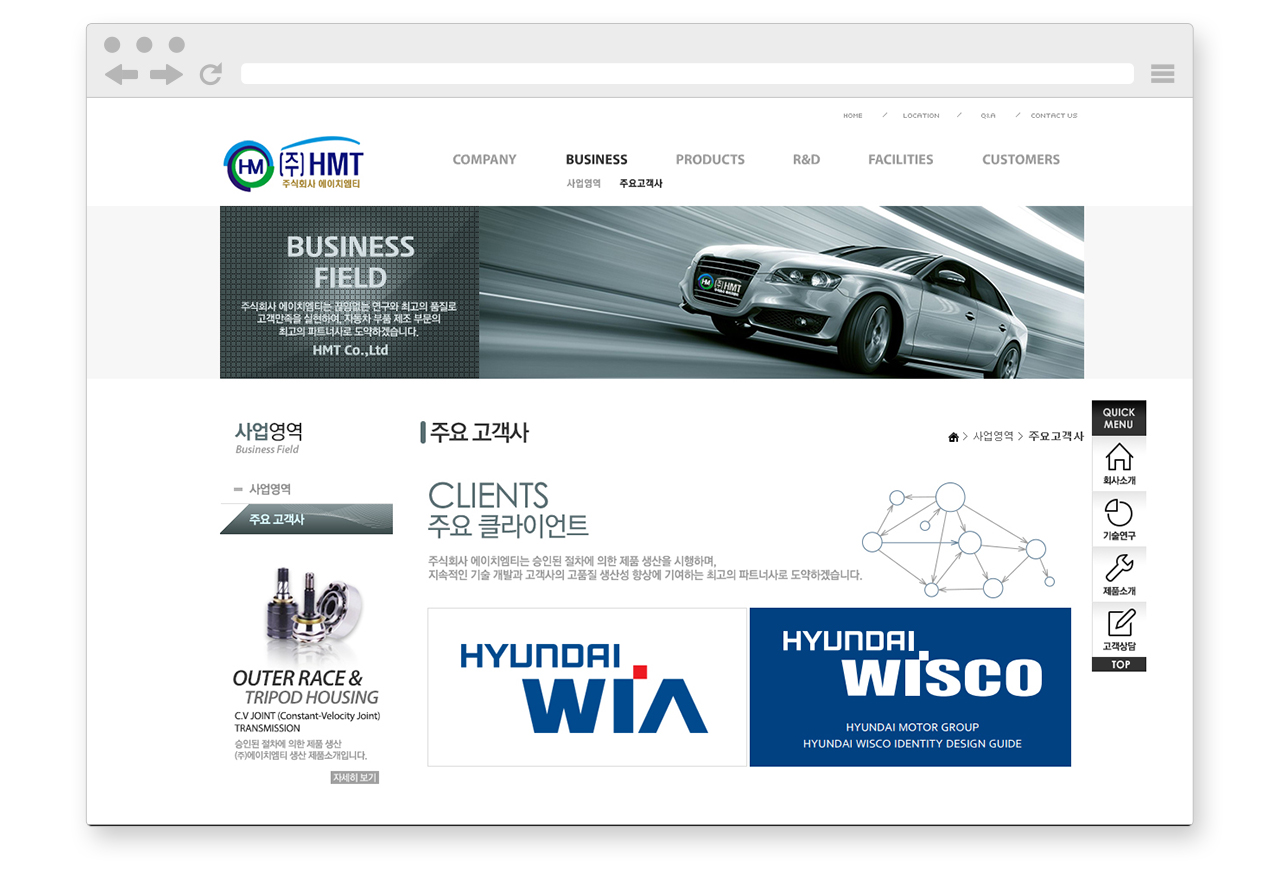Open the LOCATION link in header

coord(920,116)
